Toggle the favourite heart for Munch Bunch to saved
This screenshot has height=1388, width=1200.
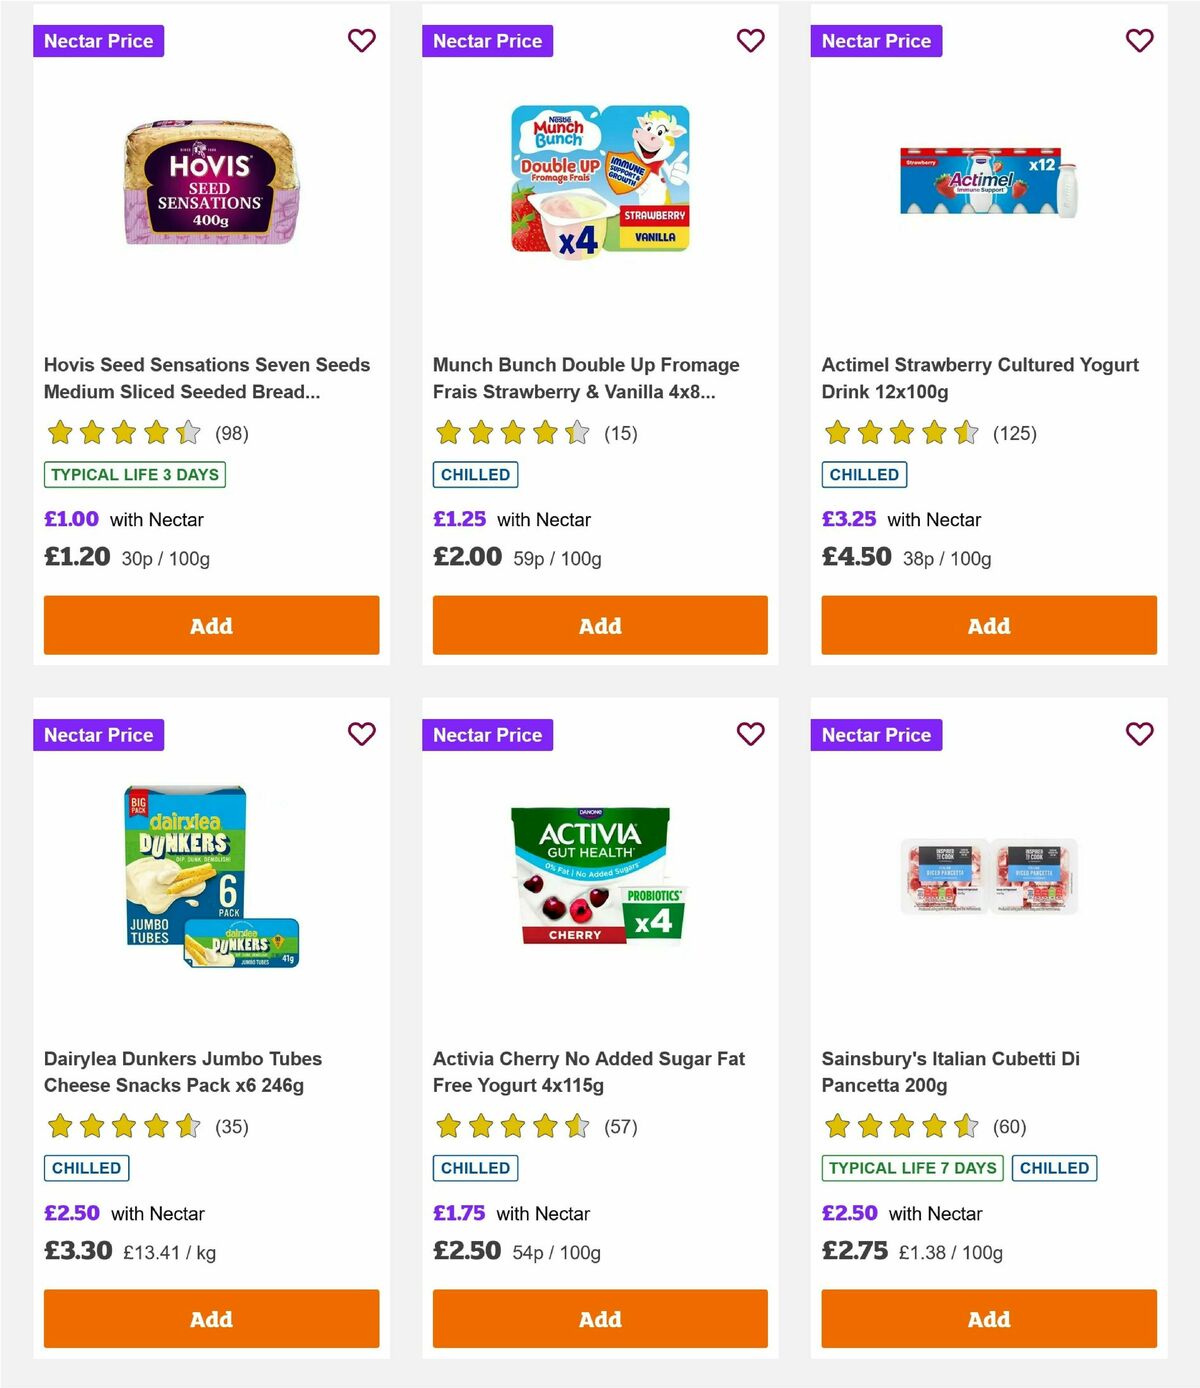750,40
